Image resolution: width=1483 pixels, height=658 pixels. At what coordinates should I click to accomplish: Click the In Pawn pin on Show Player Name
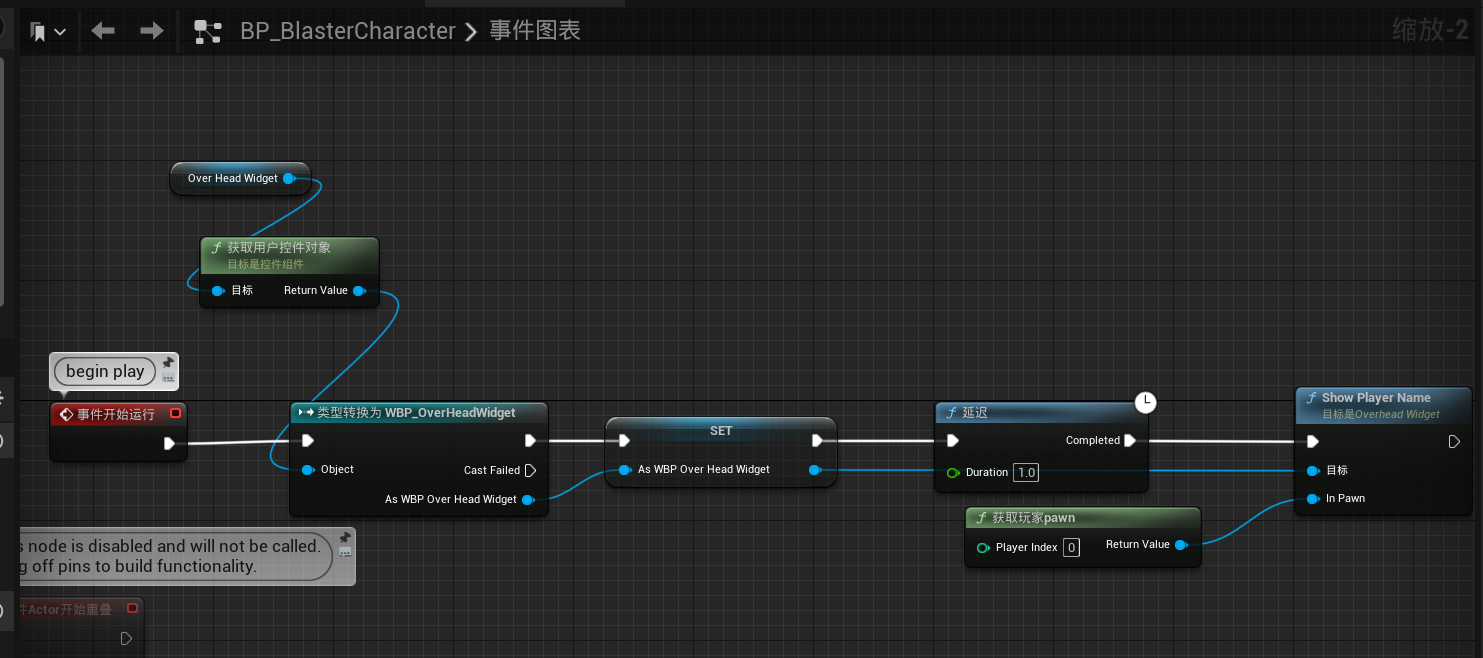coord(1313,498)
